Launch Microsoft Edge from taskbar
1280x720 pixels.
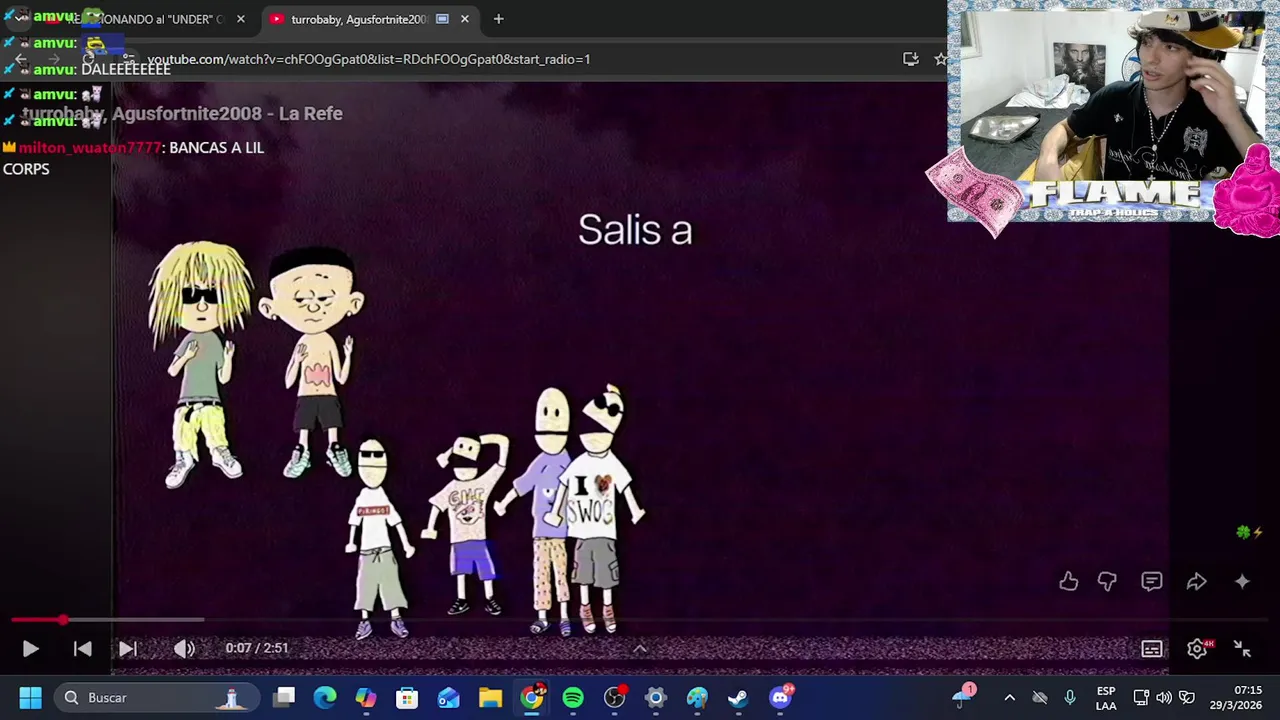point(325,698)
